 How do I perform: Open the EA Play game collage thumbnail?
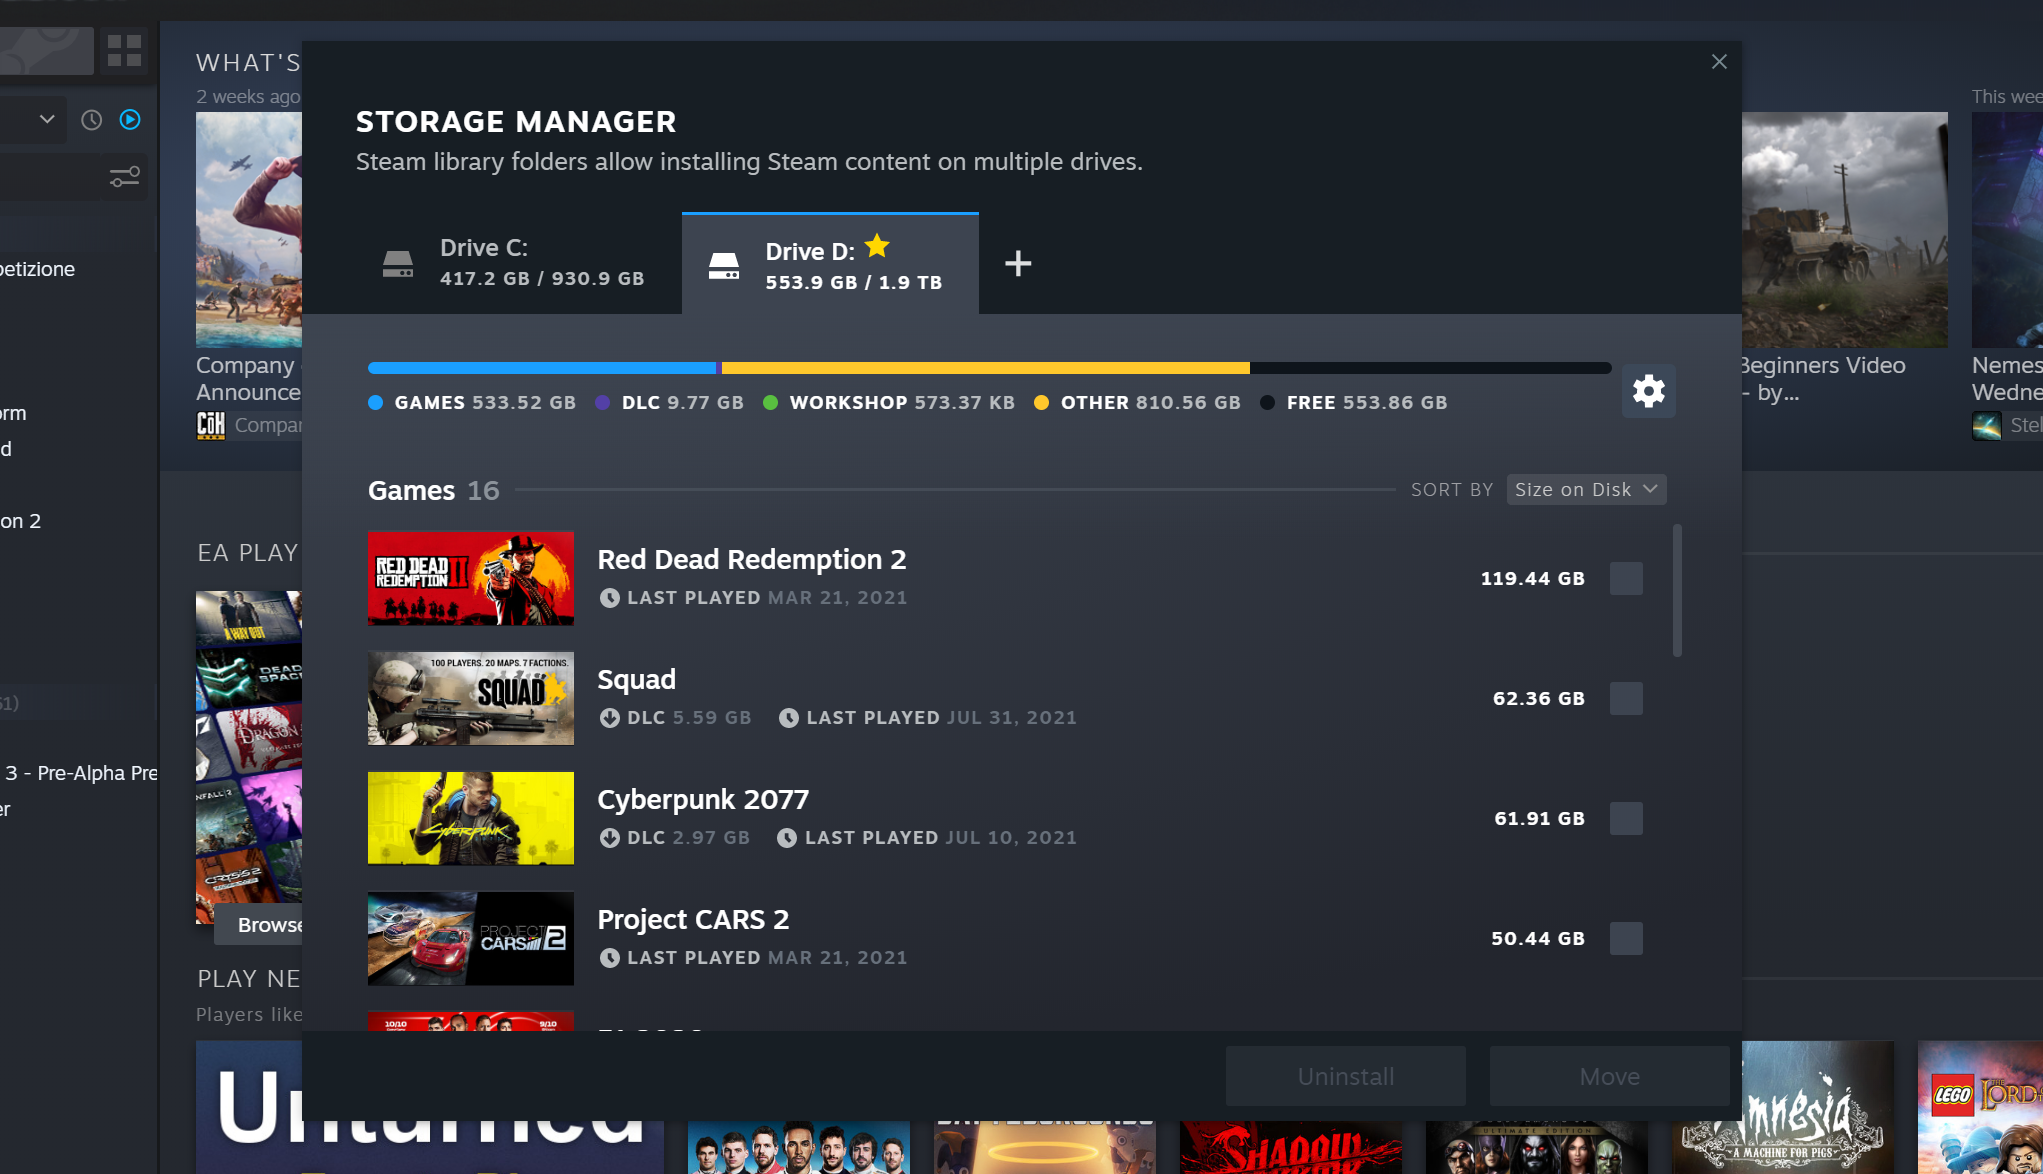pos(249,757)
